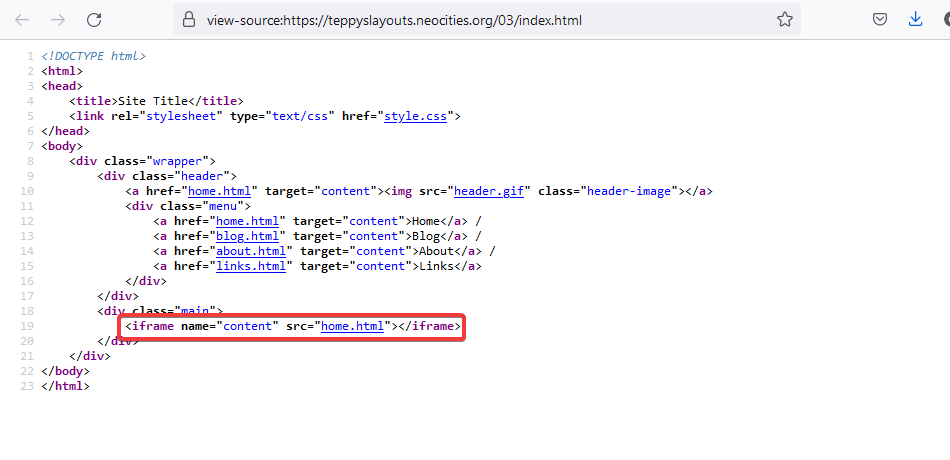Open the style.css stylesheet link
This screenshot has height=460, width=950.
click(x=416, y=116)
